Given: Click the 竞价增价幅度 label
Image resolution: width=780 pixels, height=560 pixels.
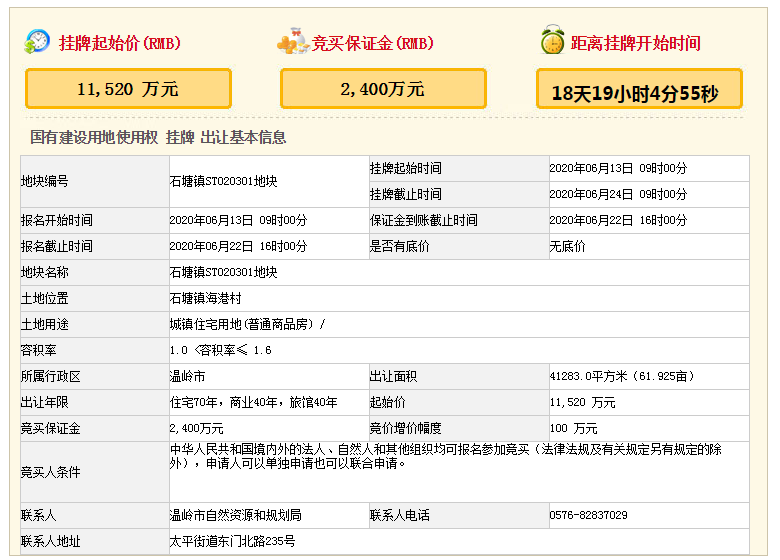Looking at the screenshot, I should [405, 428].
